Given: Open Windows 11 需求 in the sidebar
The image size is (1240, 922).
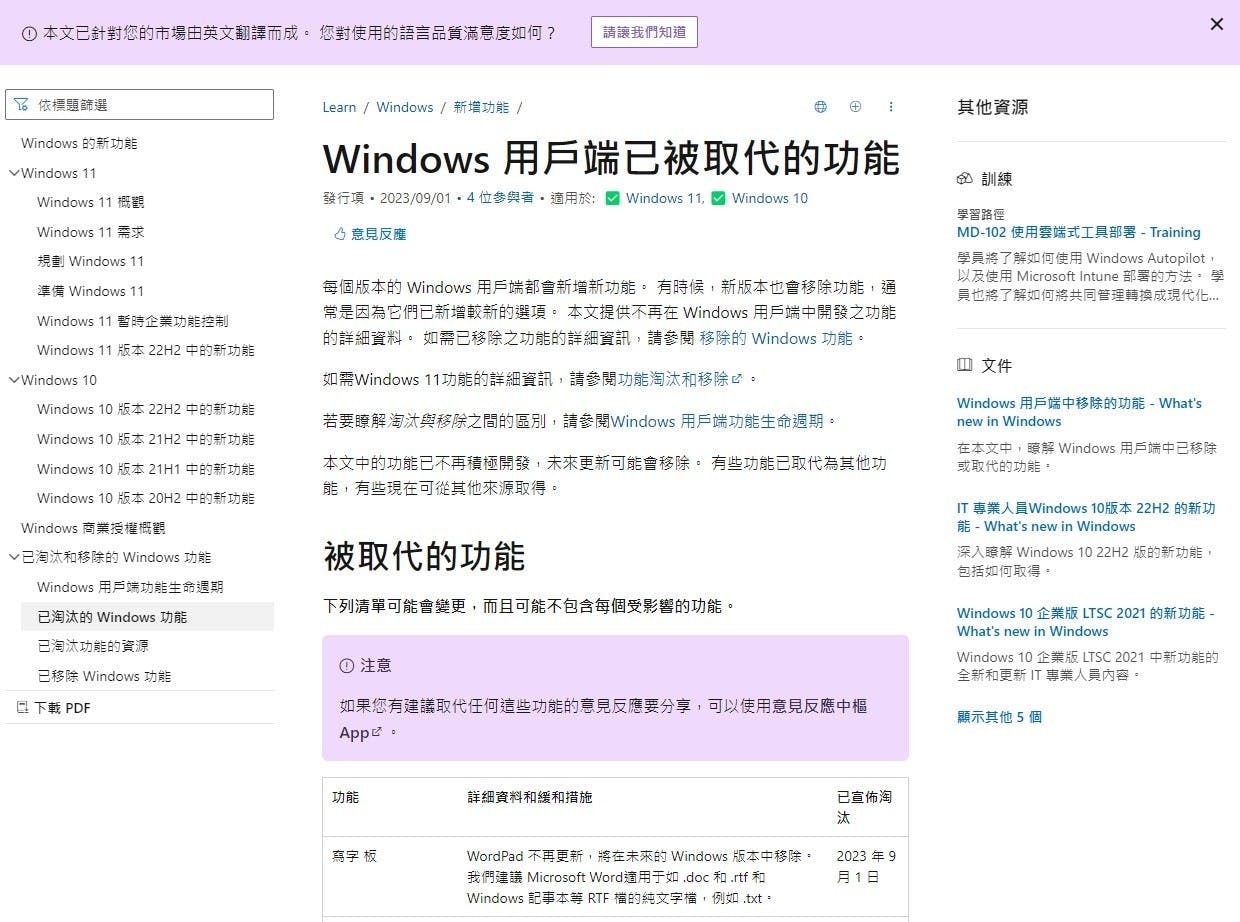Looking at the screenshot, I should (91, 232).
